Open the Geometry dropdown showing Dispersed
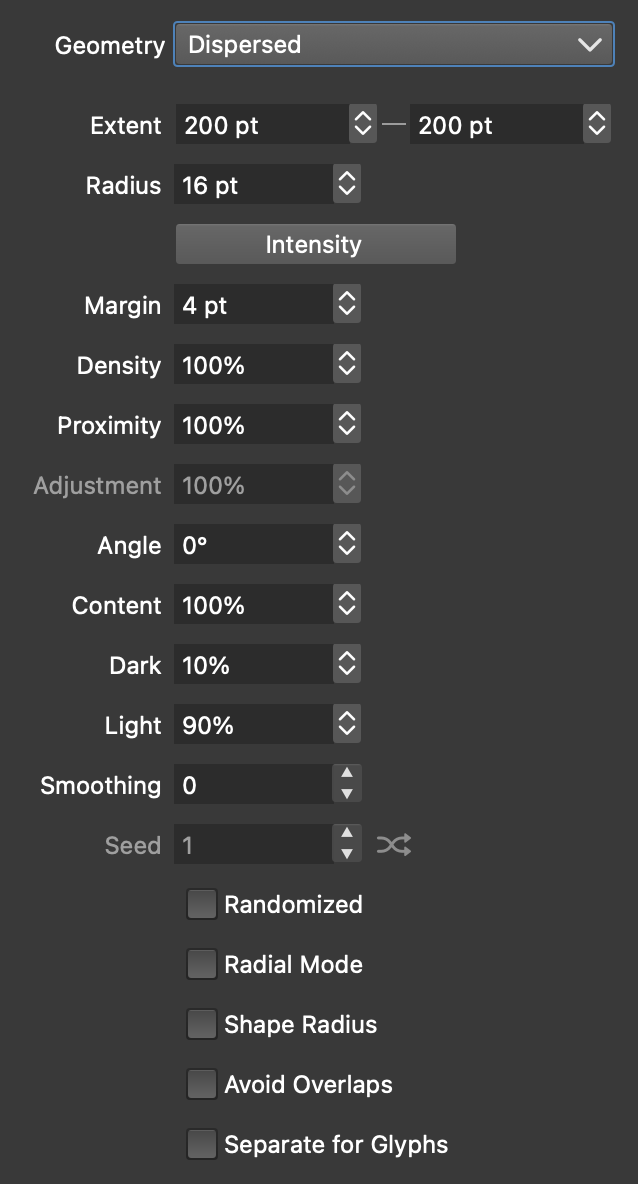This screenshot has width=638, height=1184. (394, 45)
